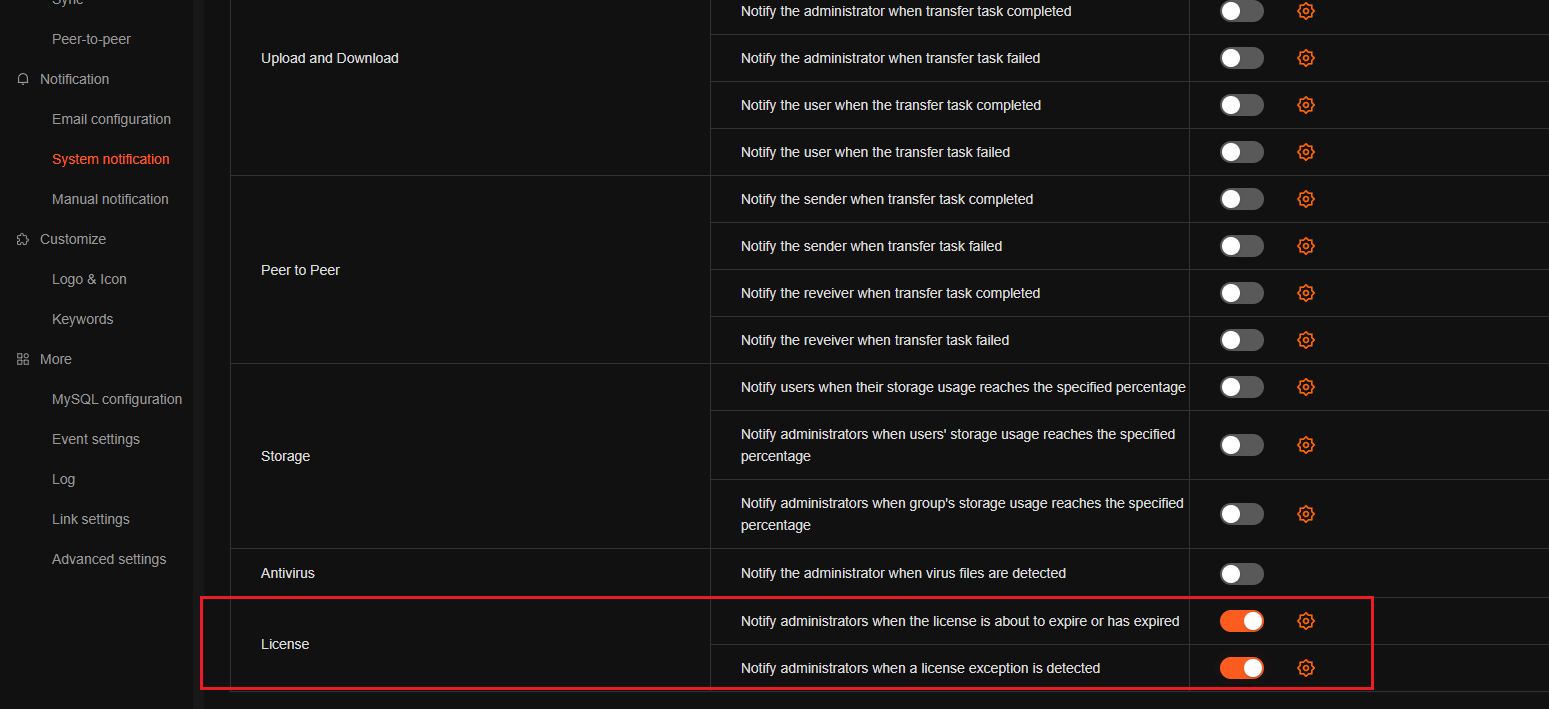The width and height of the screenshot is (1549, 709).
Task: Disable license exception detected notification
Action: [x=1242, y=668]
